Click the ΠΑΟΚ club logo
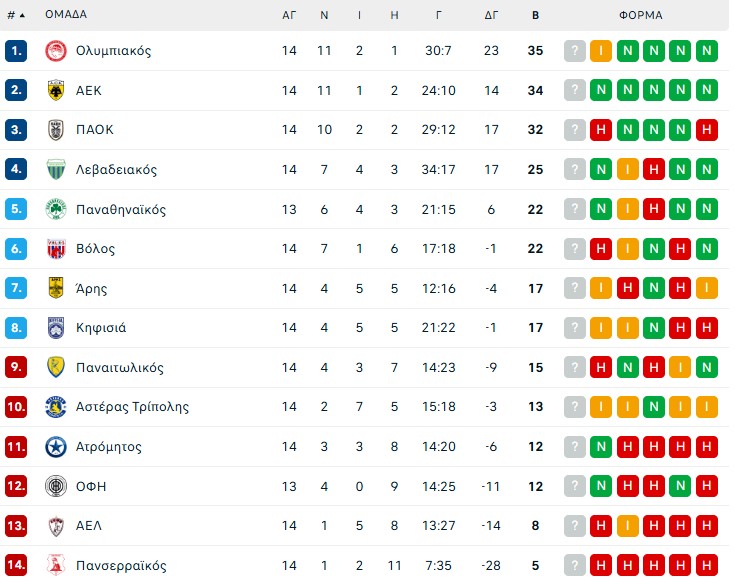Viewport: 735px width, 585px height. (x=55, y=130)
